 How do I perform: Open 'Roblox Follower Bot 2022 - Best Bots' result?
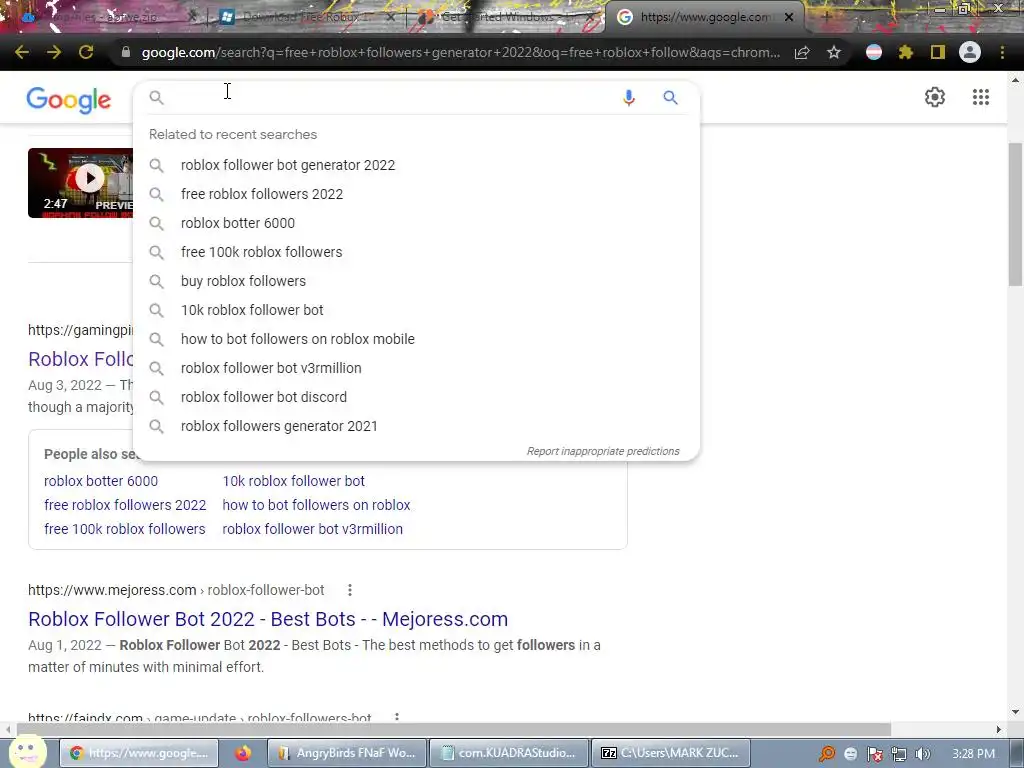point(268,619)
